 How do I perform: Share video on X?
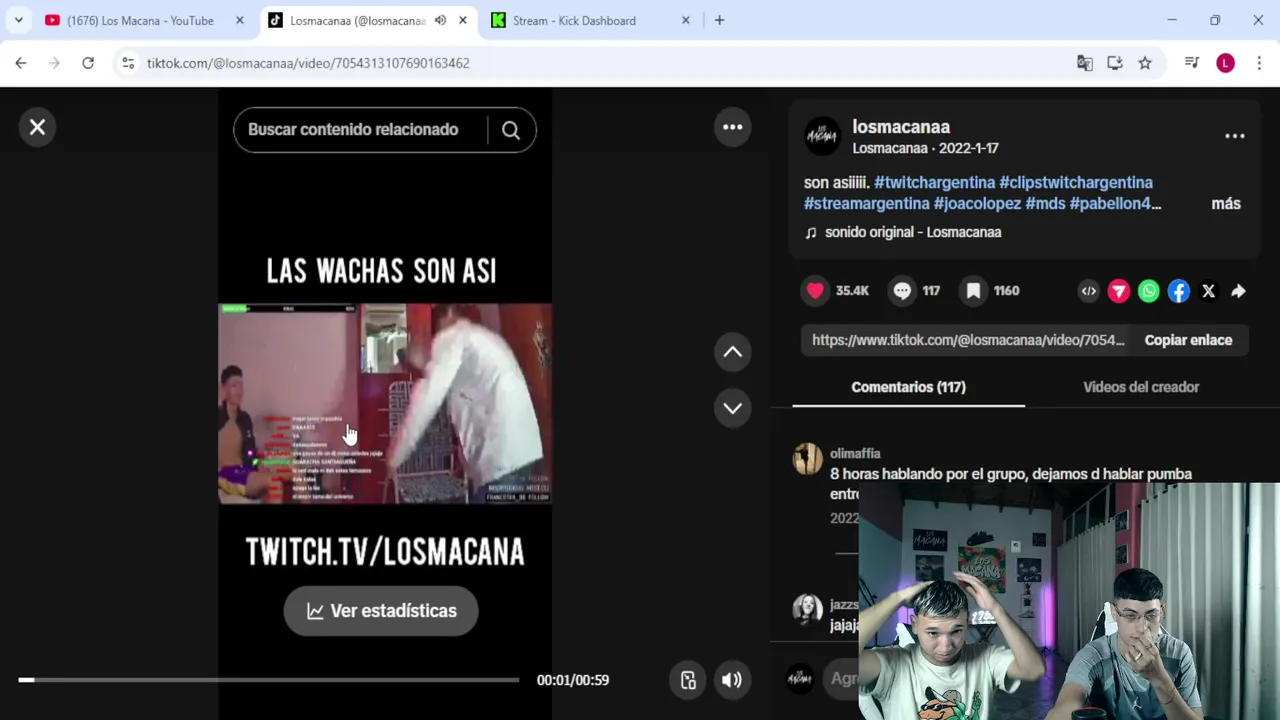(1209, 291)
